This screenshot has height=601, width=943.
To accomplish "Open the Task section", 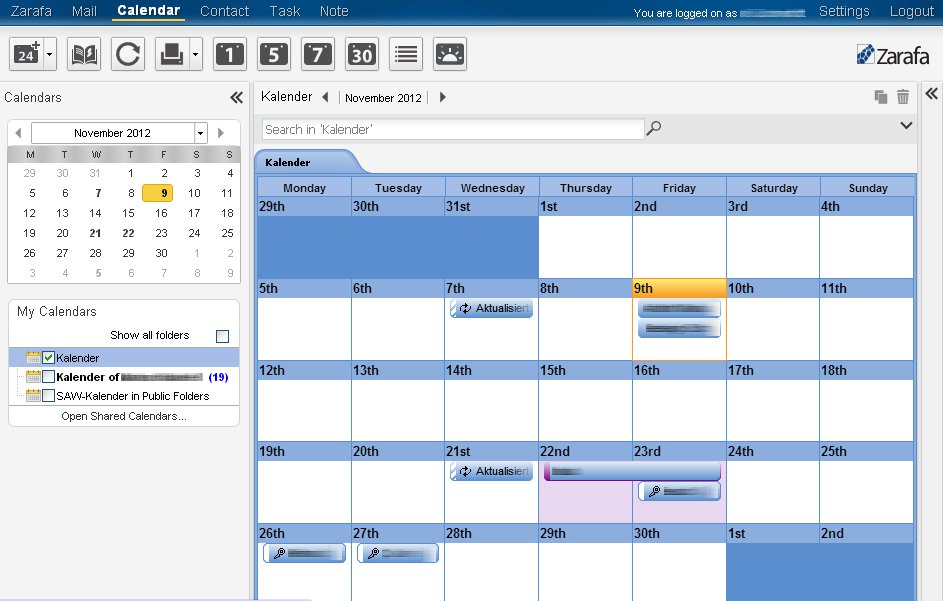I will (x=284, y=11).
